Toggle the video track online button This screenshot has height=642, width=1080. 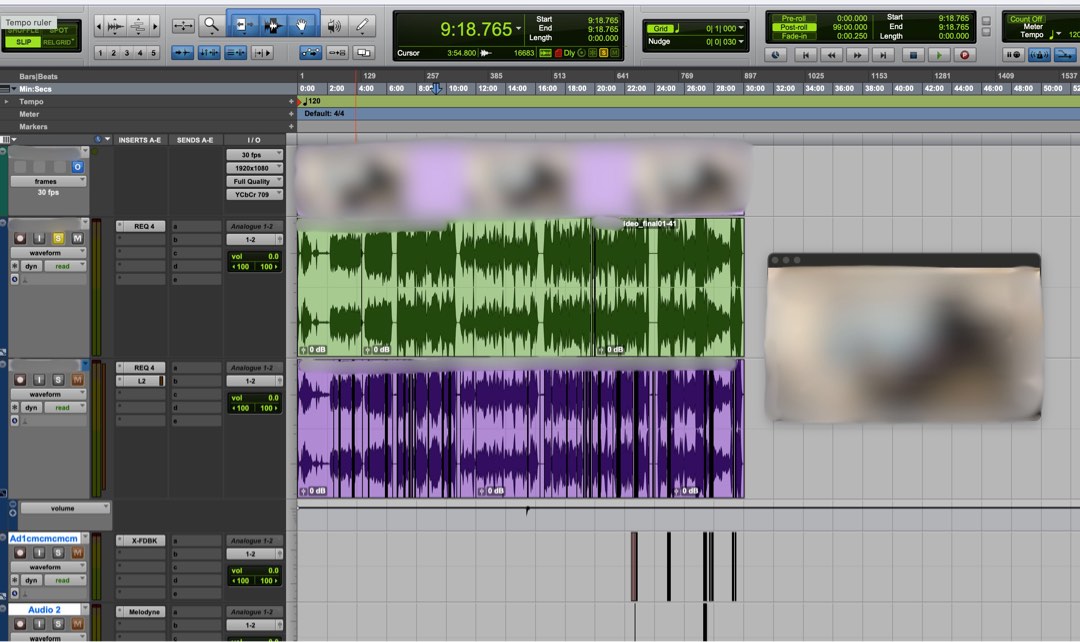(77, 167)
